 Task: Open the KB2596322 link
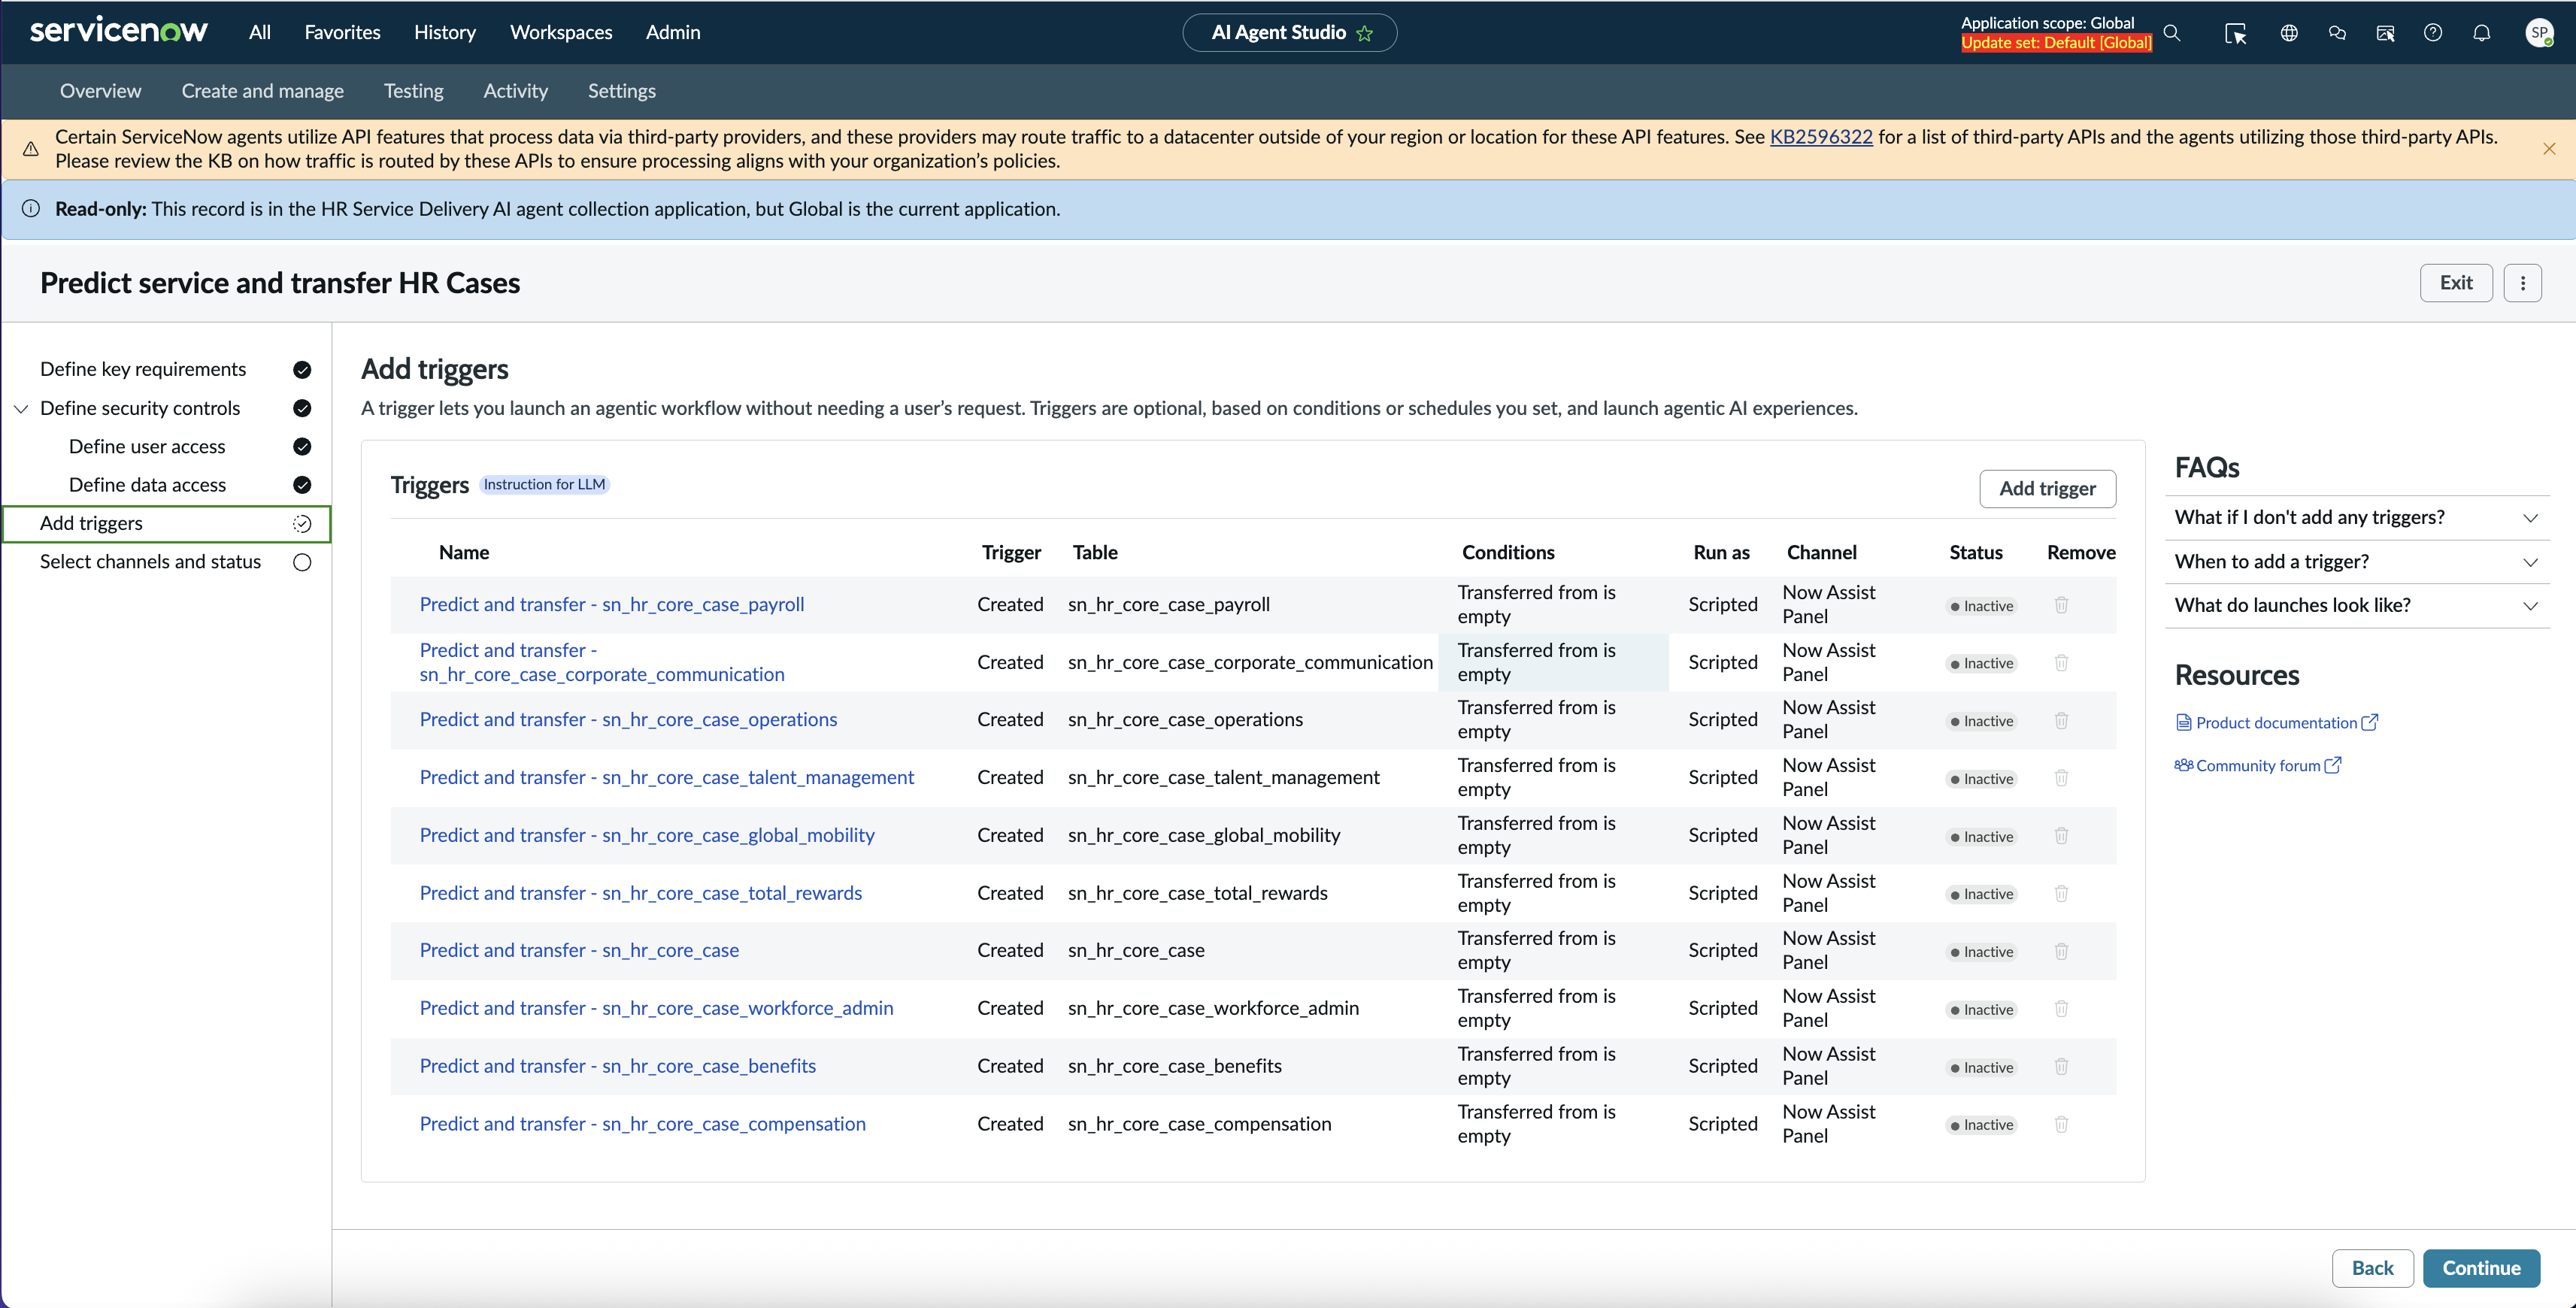pyautogui.click(x=1821, y=137)
